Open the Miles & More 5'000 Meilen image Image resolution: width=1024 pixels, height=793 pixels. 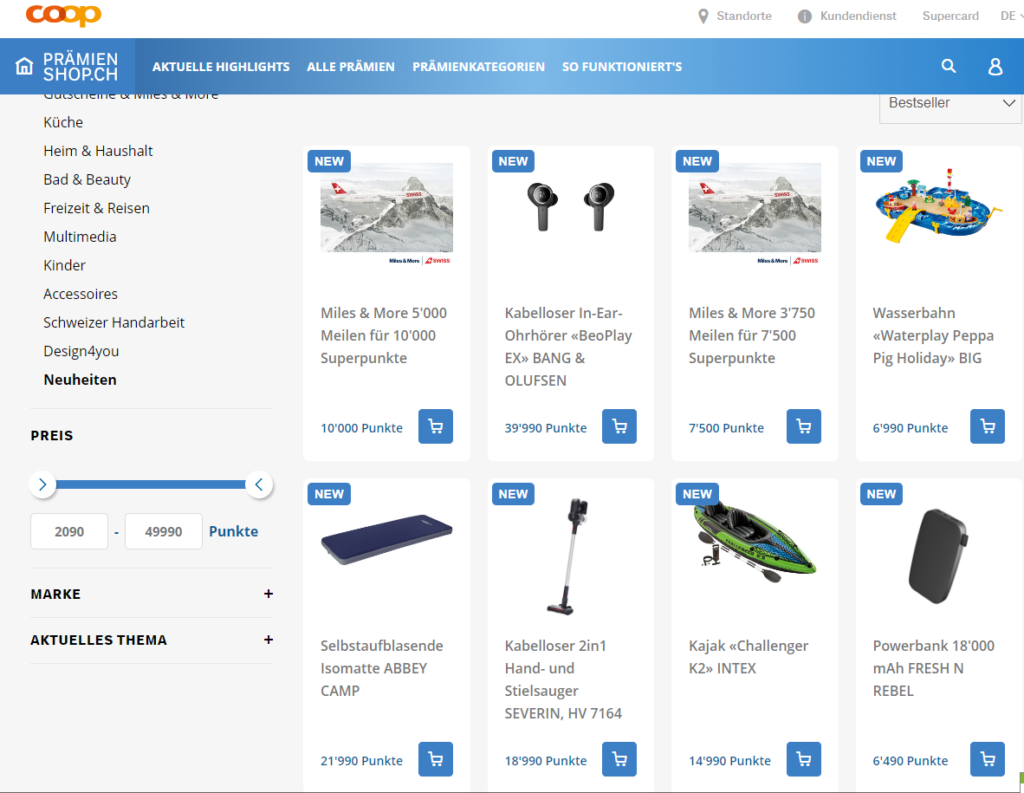pyautogui.click(x=387, y=214)
